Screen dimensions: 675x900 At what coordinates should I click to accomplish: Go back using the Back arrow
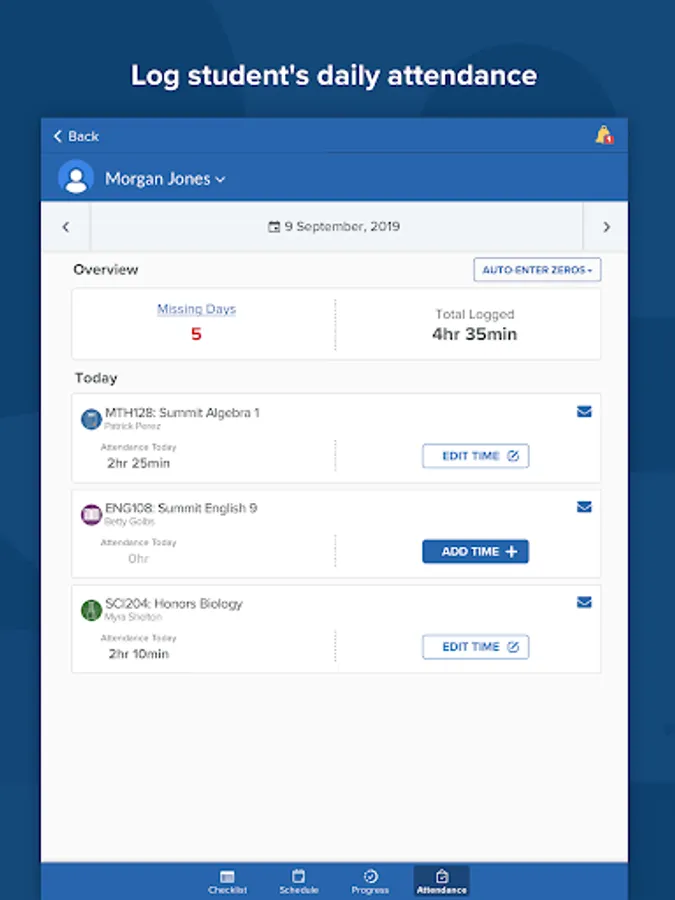coord(76,136)
